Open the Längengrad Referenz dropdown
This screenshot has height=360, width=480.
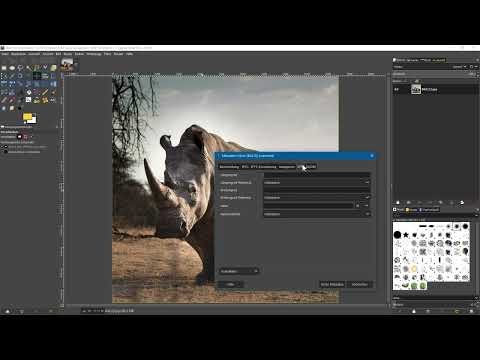pos(317,182)
